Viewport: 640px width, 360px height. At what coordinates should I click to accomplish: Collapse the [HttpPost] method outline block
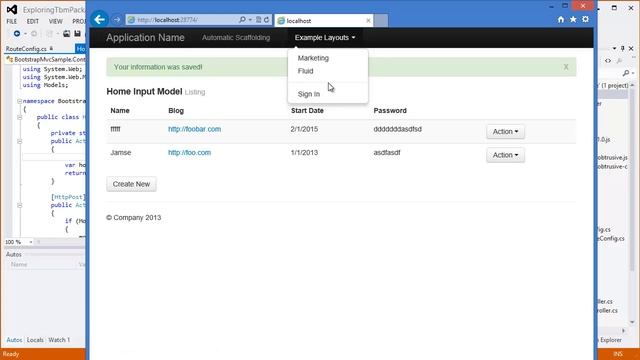[x=19, y=205]
